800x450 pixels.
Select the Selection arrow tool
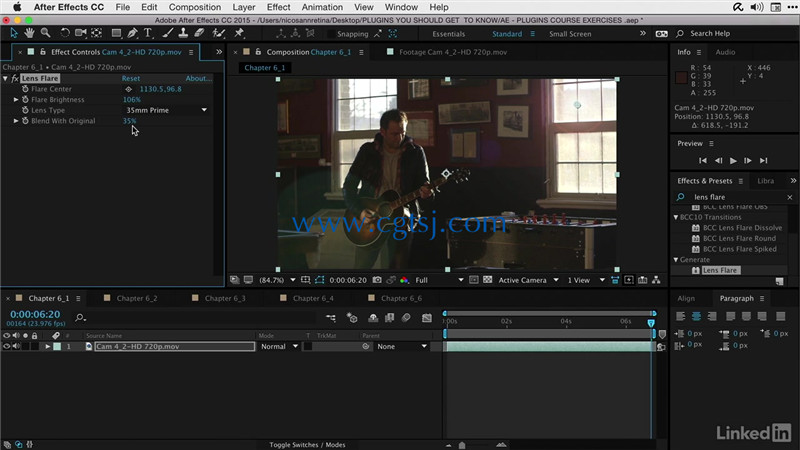[14, 33]
